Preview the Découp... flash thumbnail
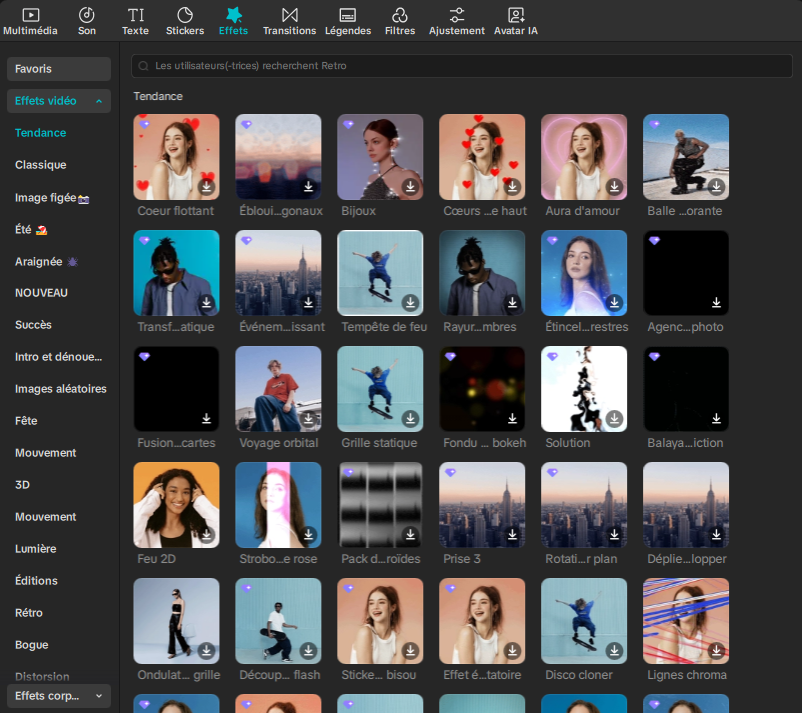 coord(278,621)
